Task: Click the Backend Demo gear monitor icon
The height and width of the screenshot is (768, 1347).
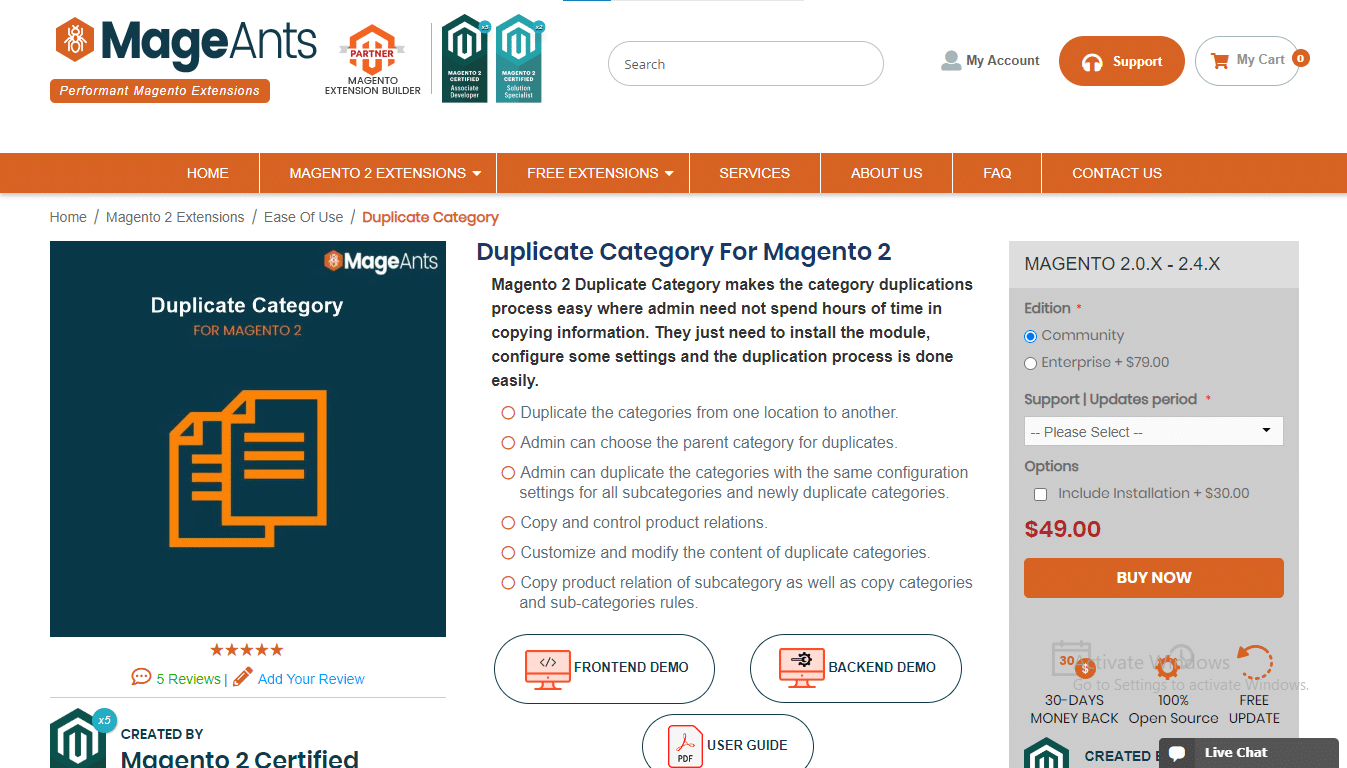Action: 802,669
